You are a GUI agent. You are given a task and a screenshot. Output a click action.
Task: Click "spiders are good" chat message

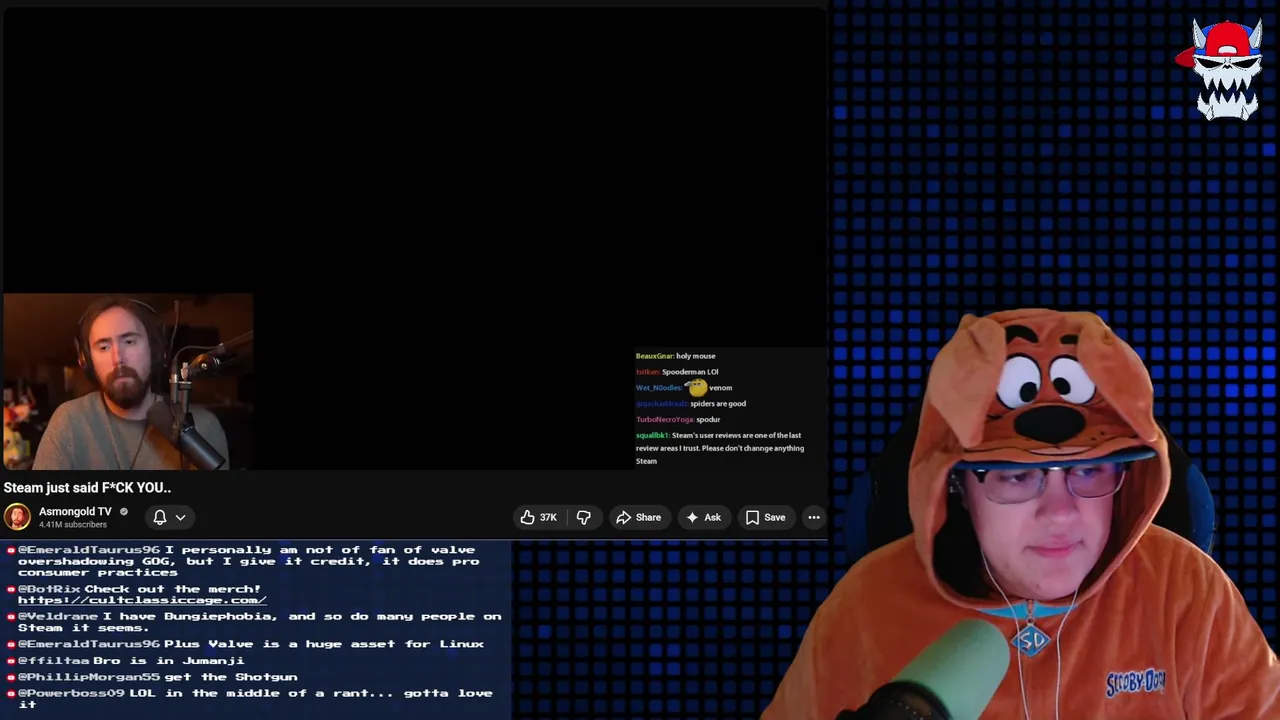click(691, 404)
